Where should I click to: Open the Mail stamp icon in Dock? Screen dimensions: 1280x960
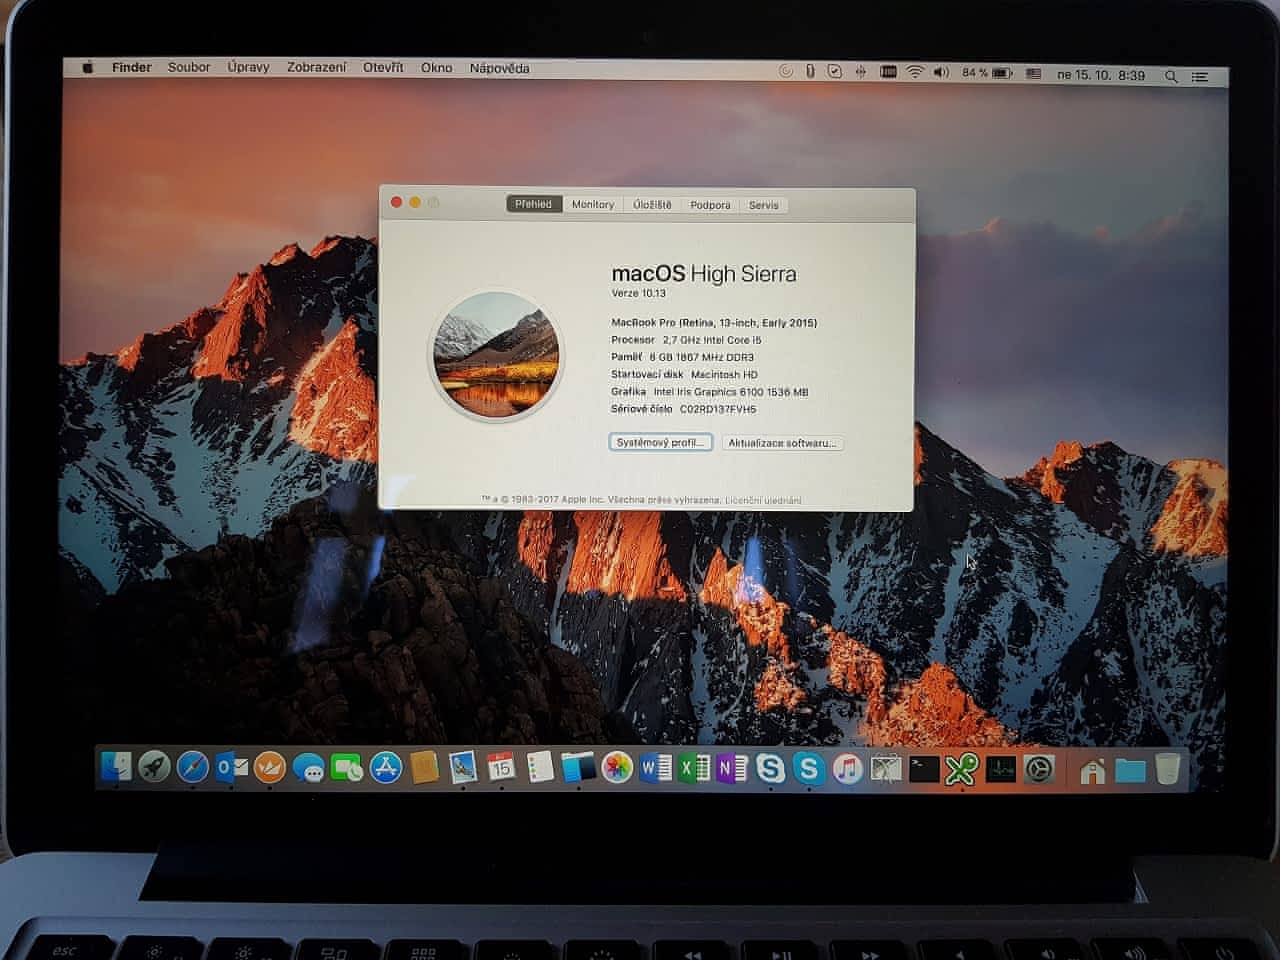coord(462,768)
